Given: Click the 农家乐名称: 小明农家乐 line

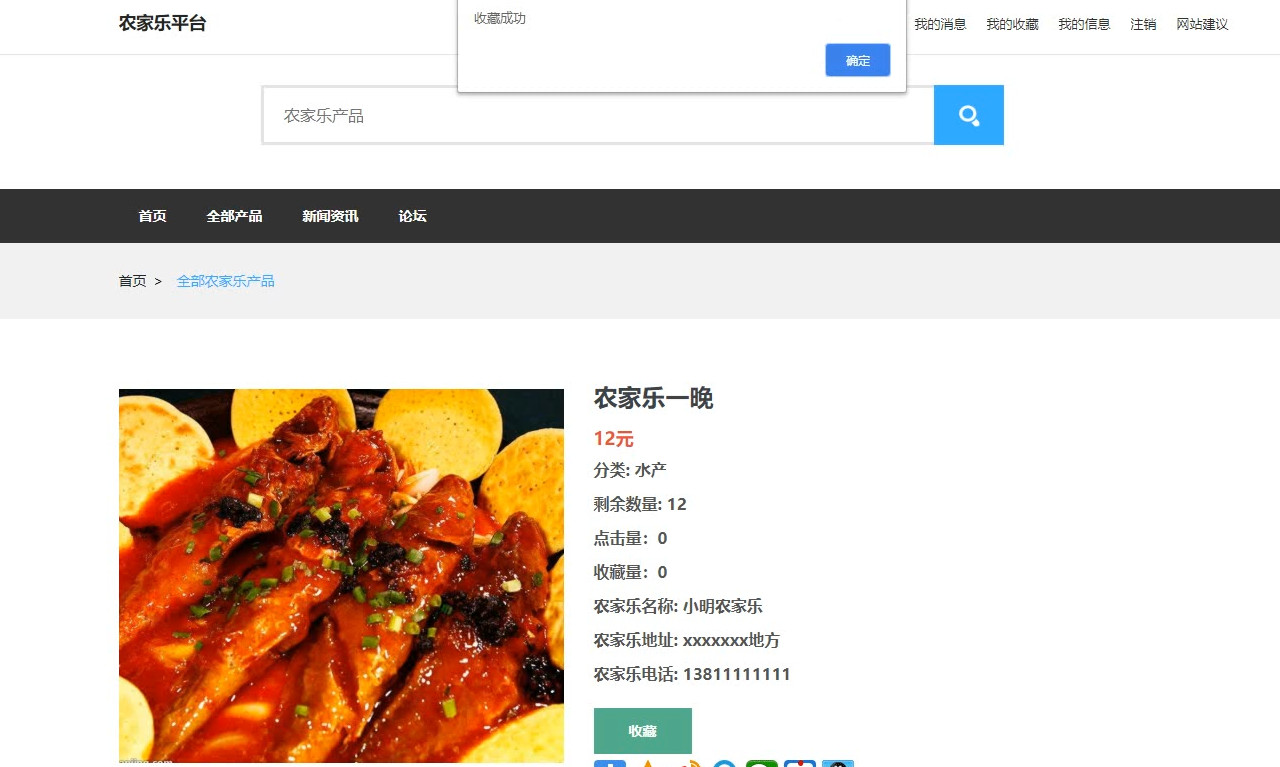Looking at the screenshot, I should (678, 606).
